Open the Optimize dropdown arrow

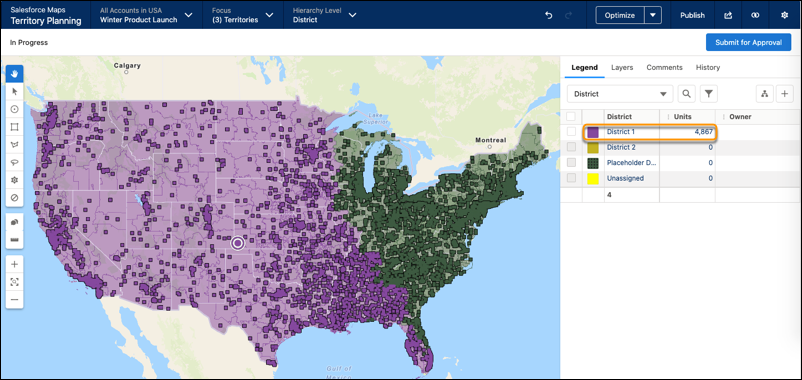[653, 15]
